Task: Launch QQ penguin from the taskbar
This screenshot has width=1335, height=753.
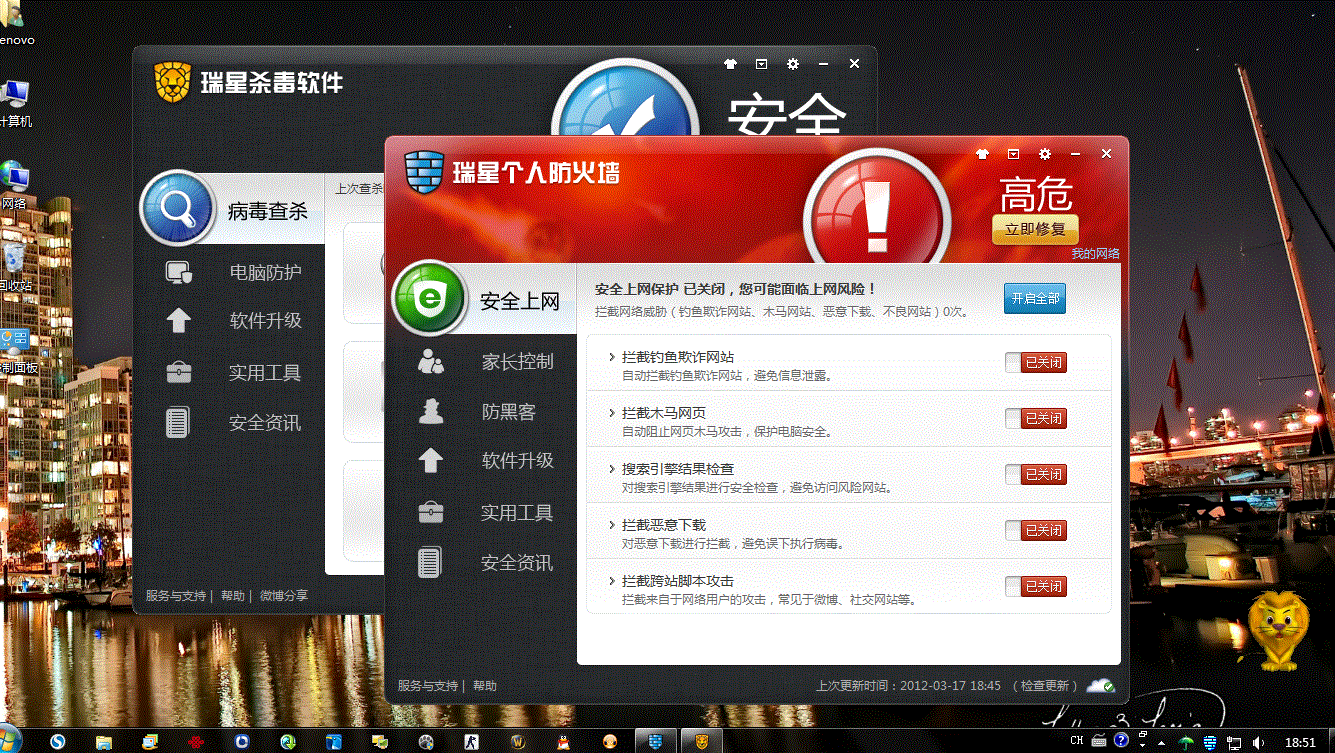Action: click(564, 741)
